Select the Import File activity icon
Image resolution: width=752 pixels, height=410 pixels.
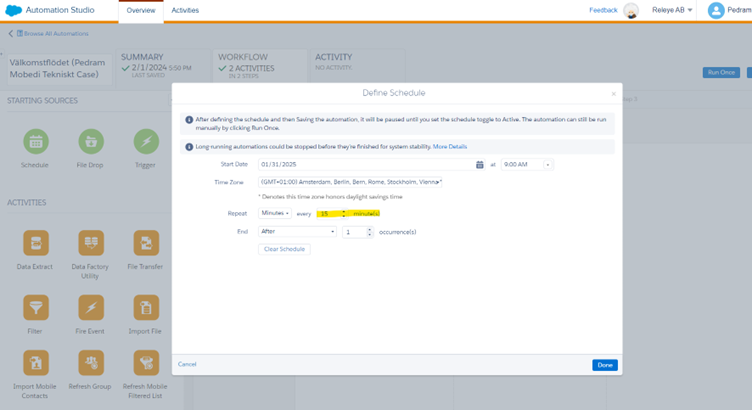(146, 306)
